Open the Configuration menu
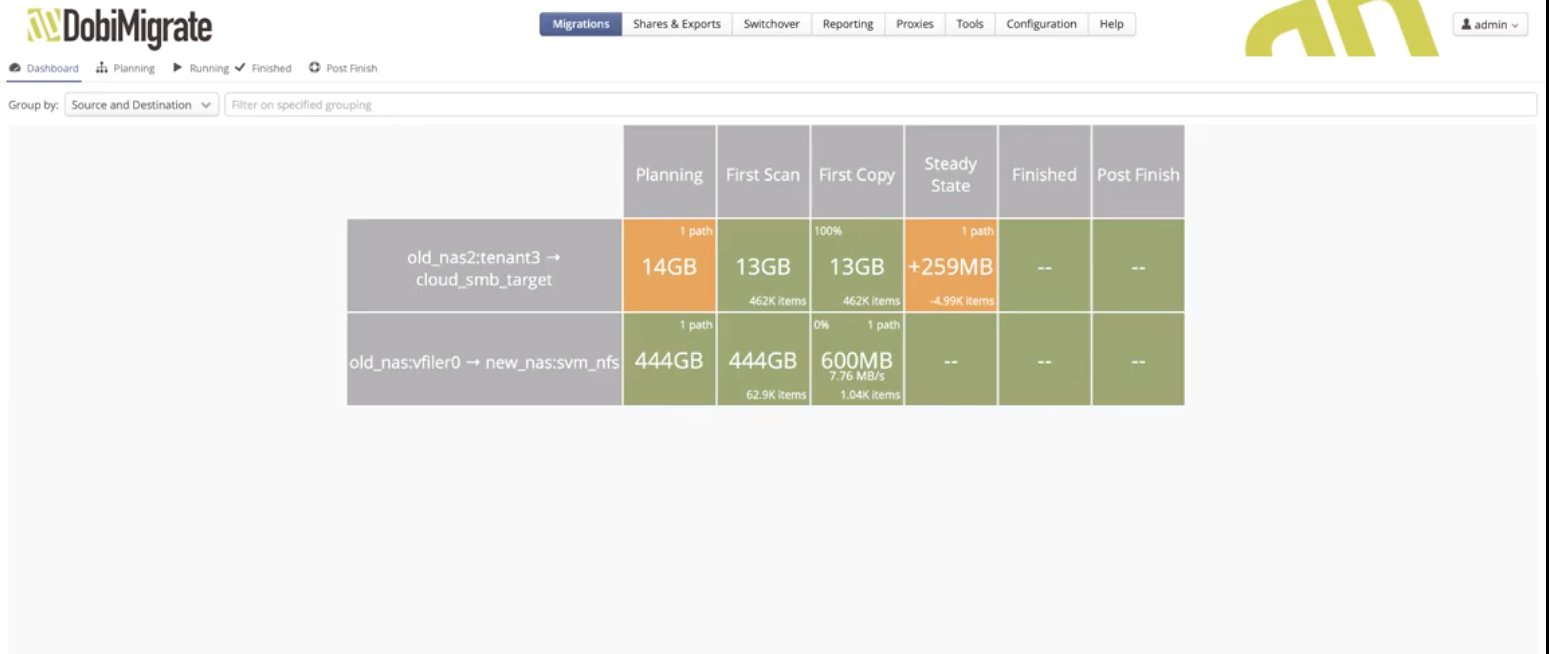The width and height of the screenshot is (1549, 654). click(1041, 25)
